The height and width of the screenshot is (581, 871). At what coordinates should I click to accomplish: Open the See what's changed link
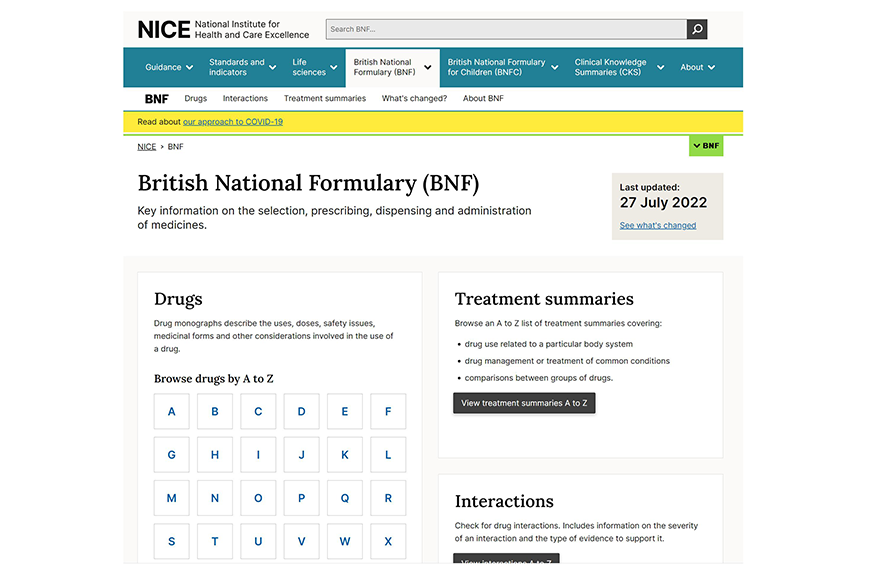tap(658, 225)
